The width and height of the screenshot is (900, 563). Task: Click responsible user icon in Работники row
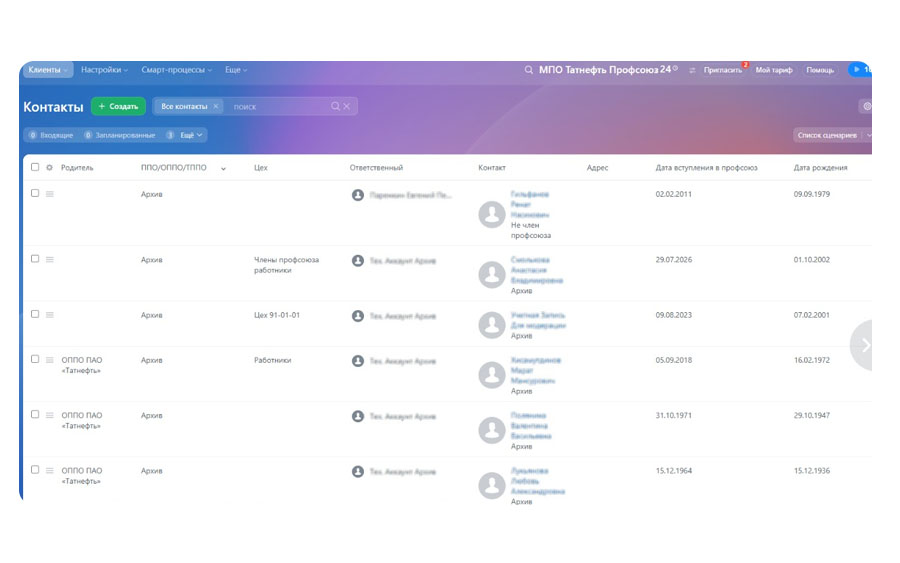coord(358,361)
